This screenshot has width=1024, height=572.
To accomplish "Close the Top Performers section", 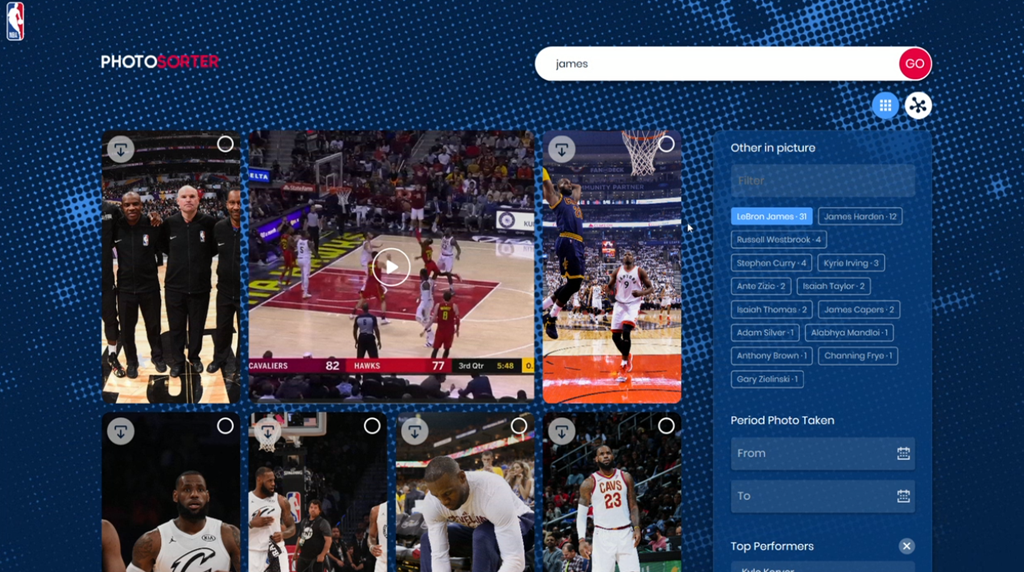I will point(906,547).
